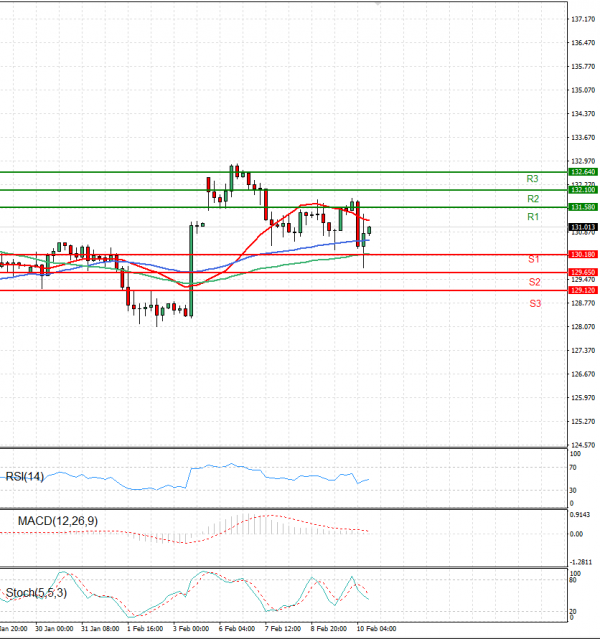Click the 130.180 support price tag
The image size is (600, 639).
pos(583,254)
